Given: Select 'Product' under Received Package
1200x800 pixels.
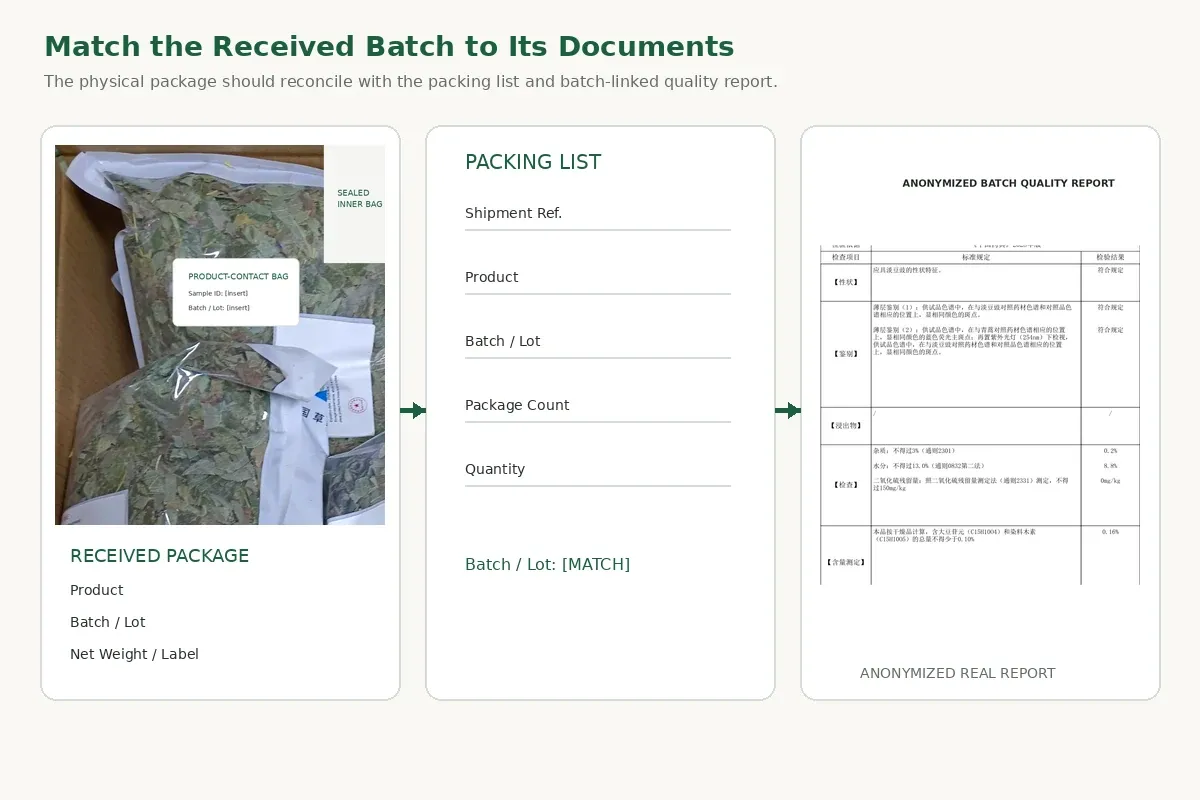Looking at the screenshot, I should pyautogui.click(x=97, y=590).
